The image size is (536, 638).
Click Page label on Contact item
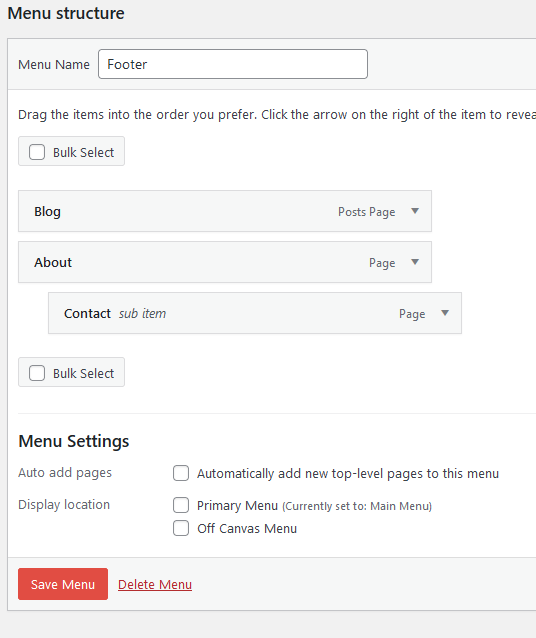412,314
